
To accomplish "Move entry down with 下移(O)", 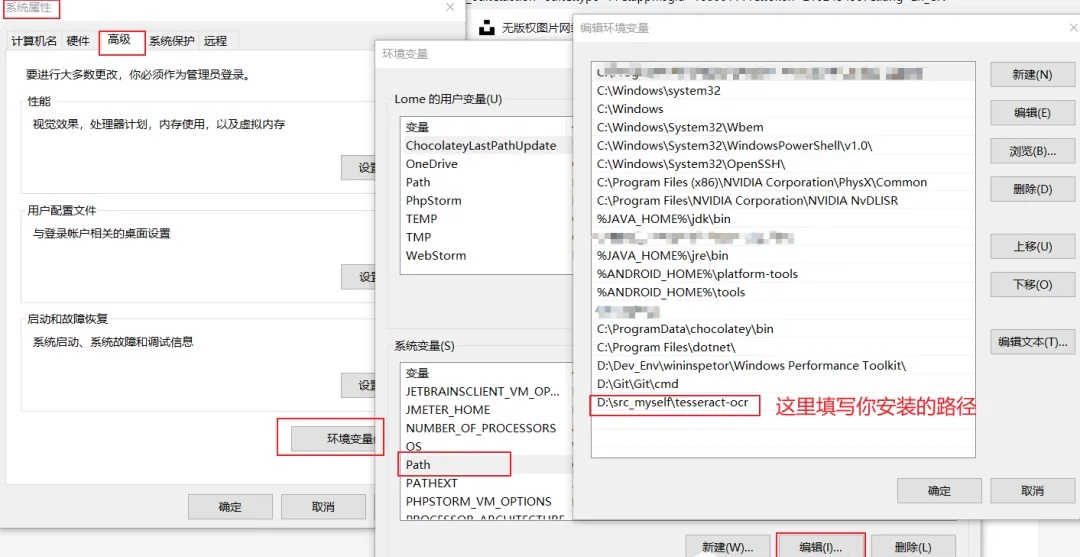I will click(x=1031, y=284).
